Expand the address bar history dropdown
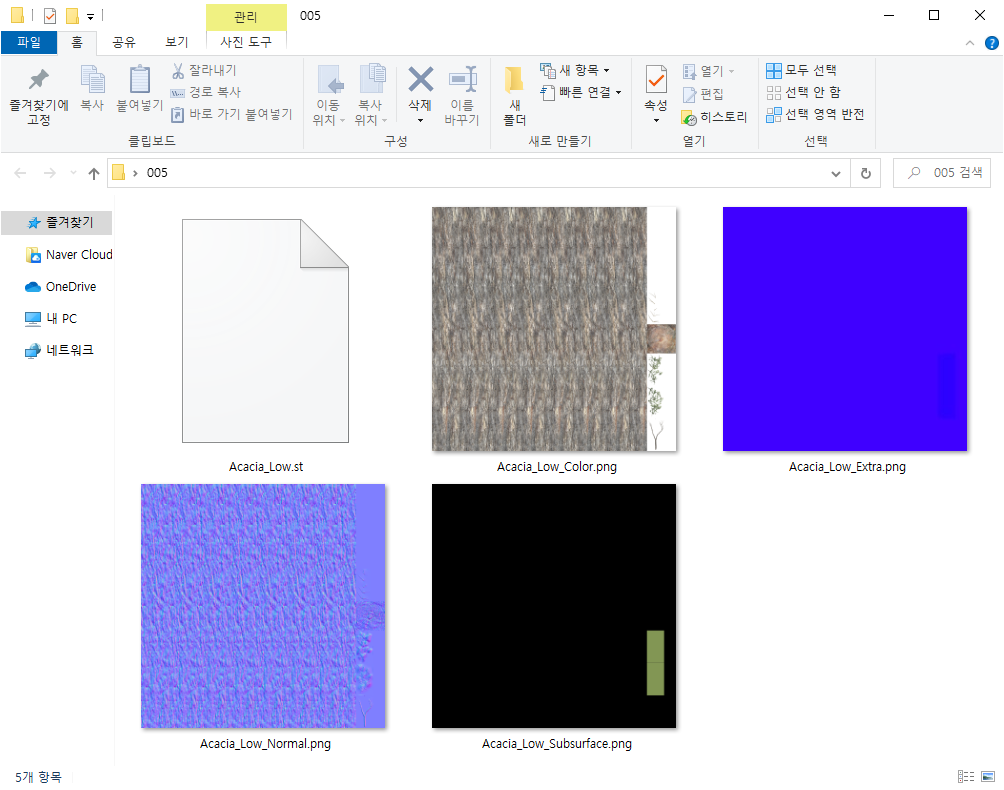1004x790 pixels. (836, 173)
